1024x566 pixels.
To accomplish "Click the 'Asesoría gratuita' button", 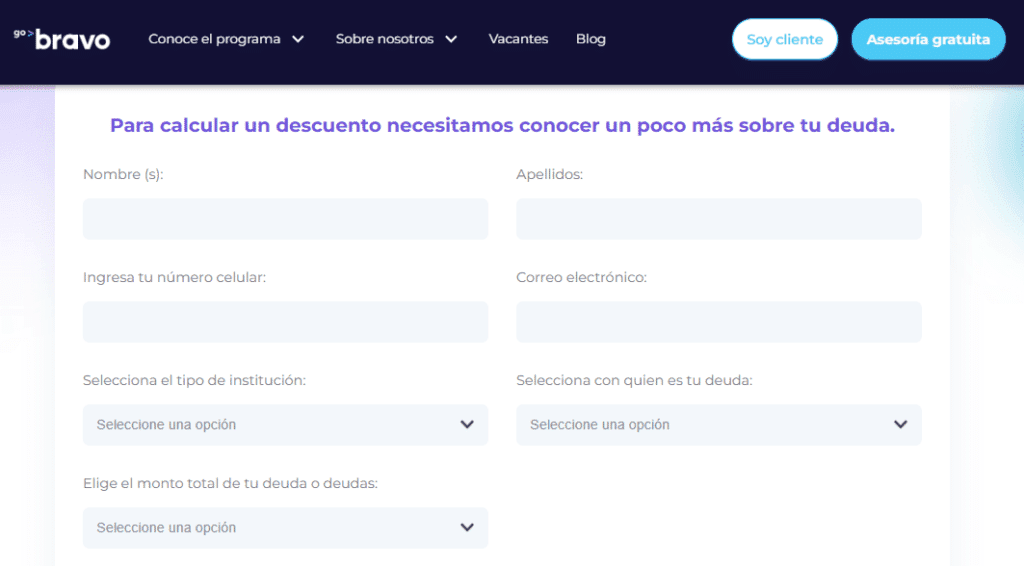I will (x=928, y=40).
